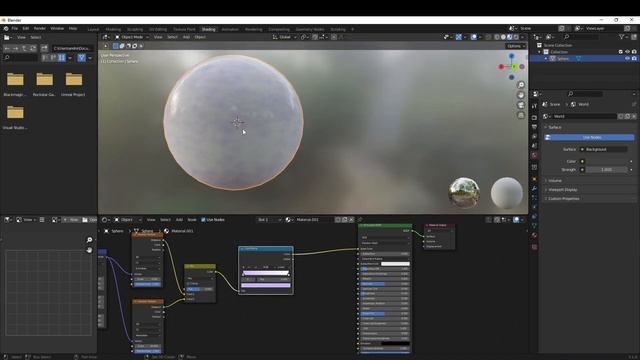Toggle perspective/orthographic grid gizmo
Viewport: 640px width, 360px height.
pos(521,116)
